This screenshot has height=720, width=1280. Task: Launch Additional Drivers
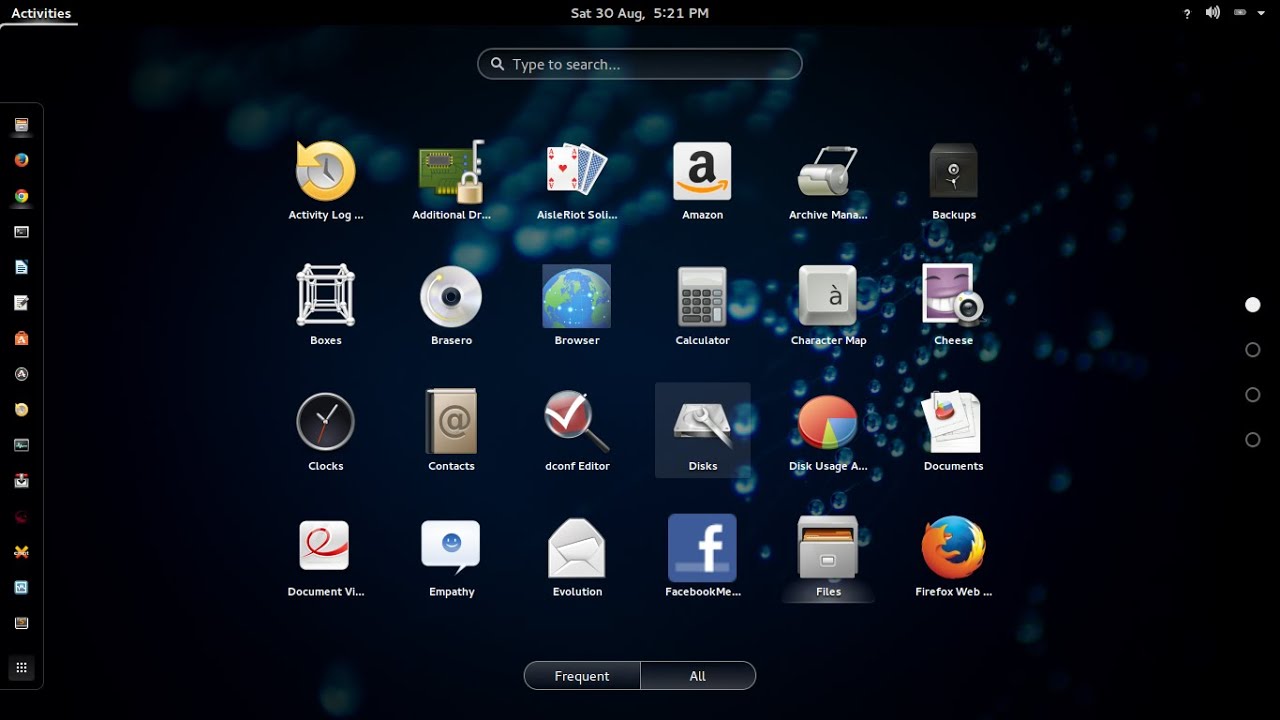(452, 181)
